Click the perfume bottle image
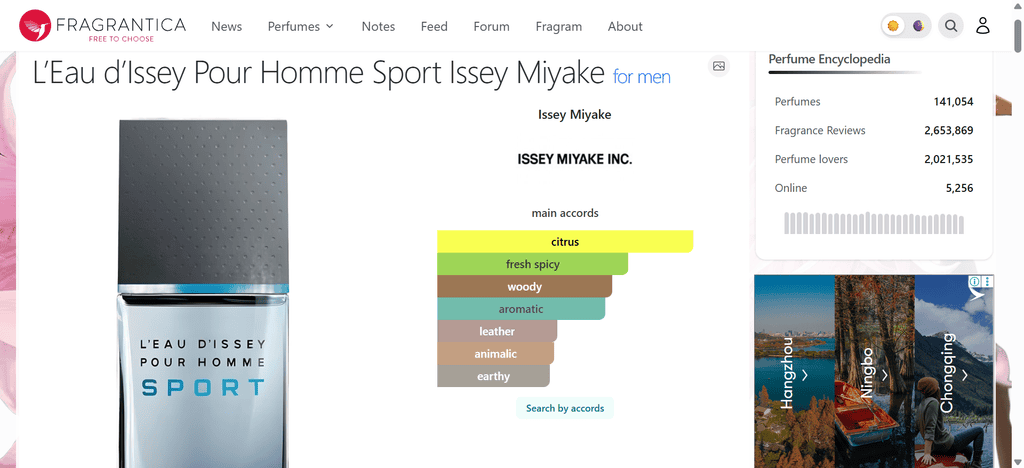 202,294
